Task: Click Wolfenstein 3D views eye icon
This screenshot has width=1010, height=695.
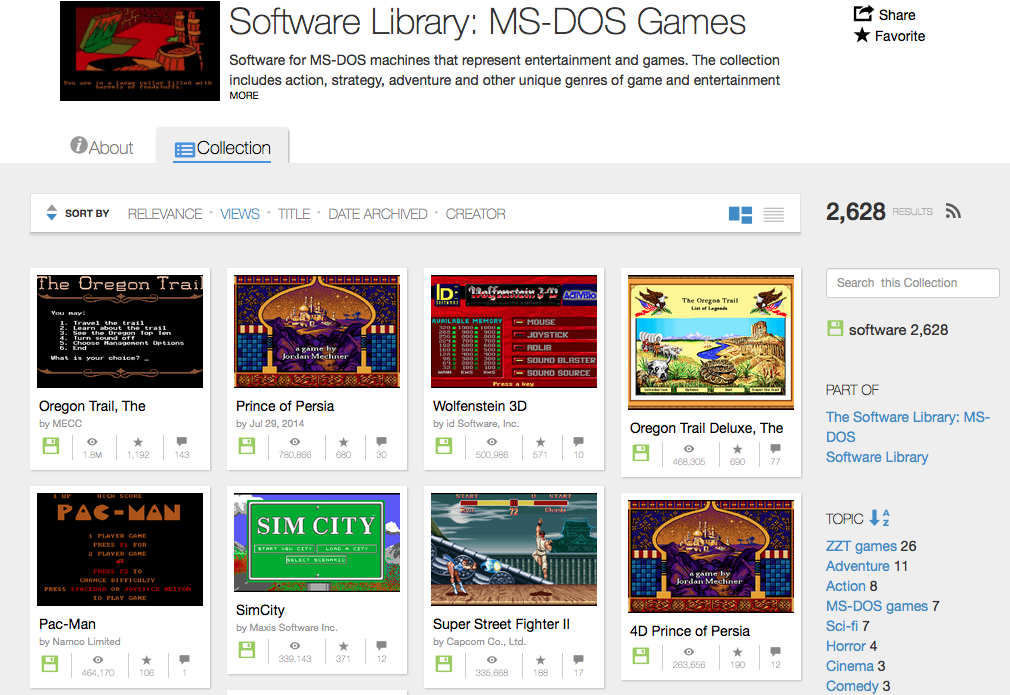Action: point(491,442)
